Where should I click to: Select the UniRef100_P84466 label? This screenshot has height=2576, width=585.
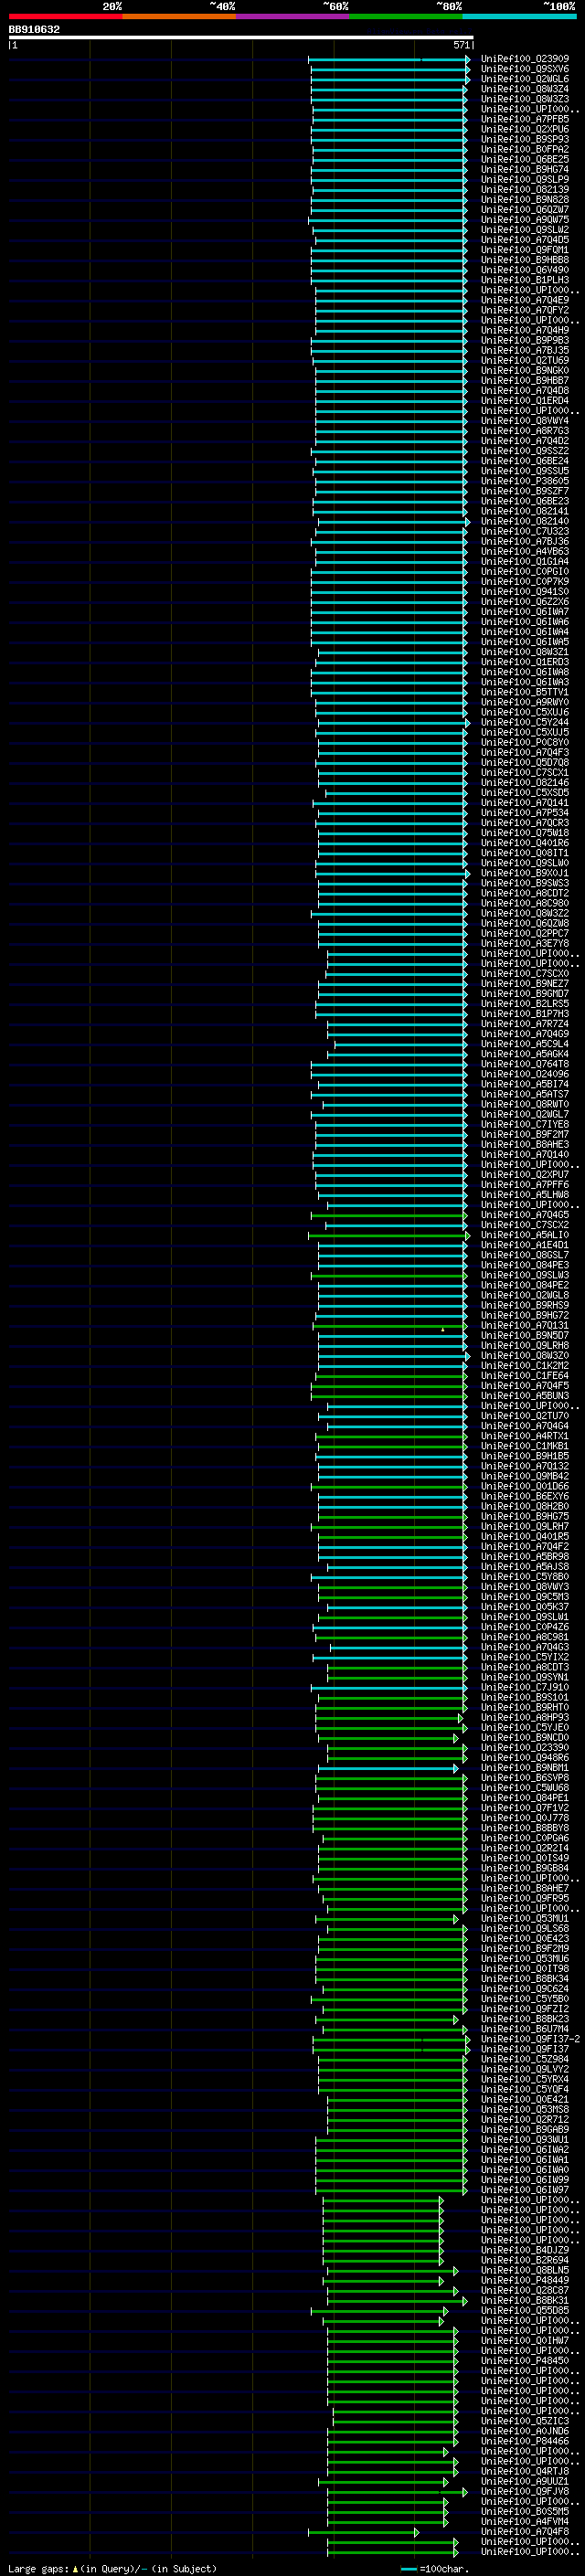click(x=525, y=2441)
